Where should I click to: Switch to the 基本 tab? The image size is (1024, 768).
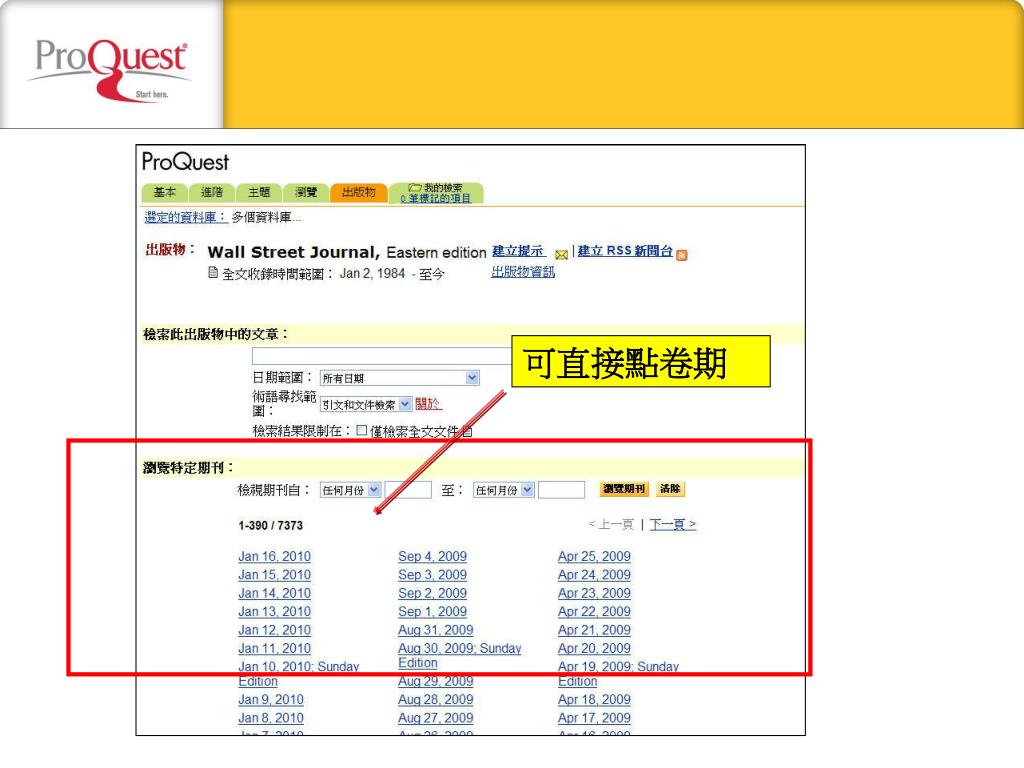(165, 192)
